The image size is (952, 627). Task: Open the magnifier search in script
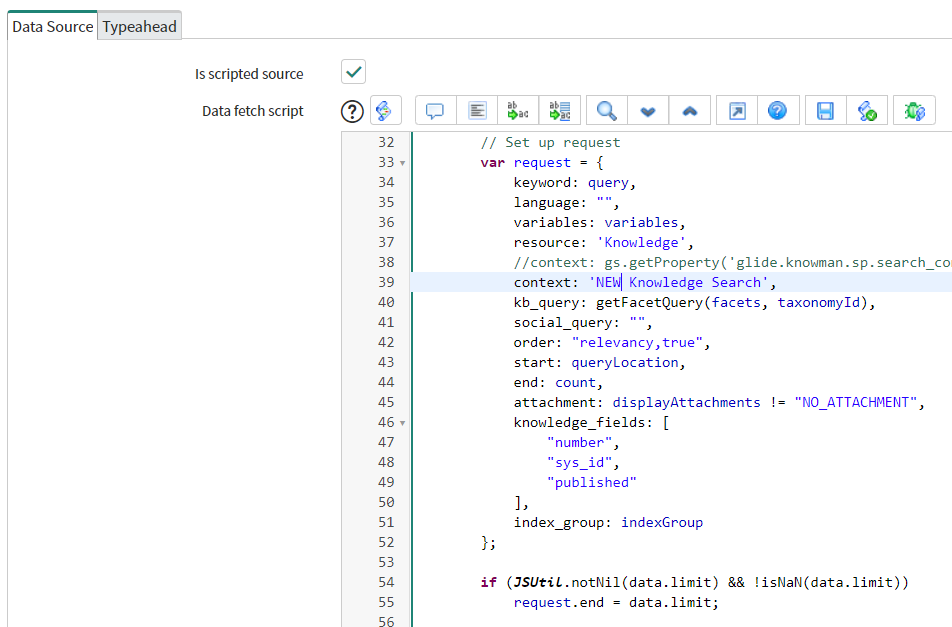click(x=607, y=110)
